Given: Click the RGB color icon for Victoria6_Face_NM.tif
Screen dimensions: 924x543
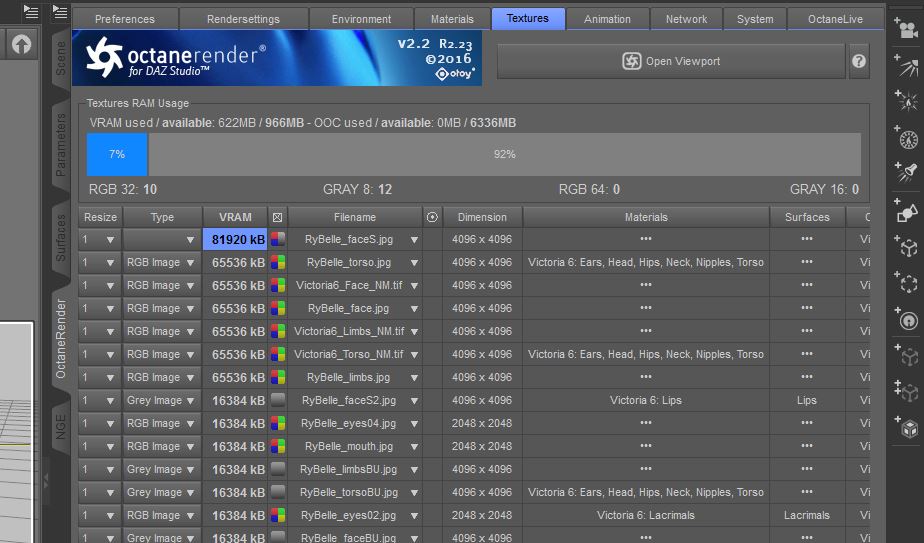Looking at the screenshot, I should click(x=278, y=285).
